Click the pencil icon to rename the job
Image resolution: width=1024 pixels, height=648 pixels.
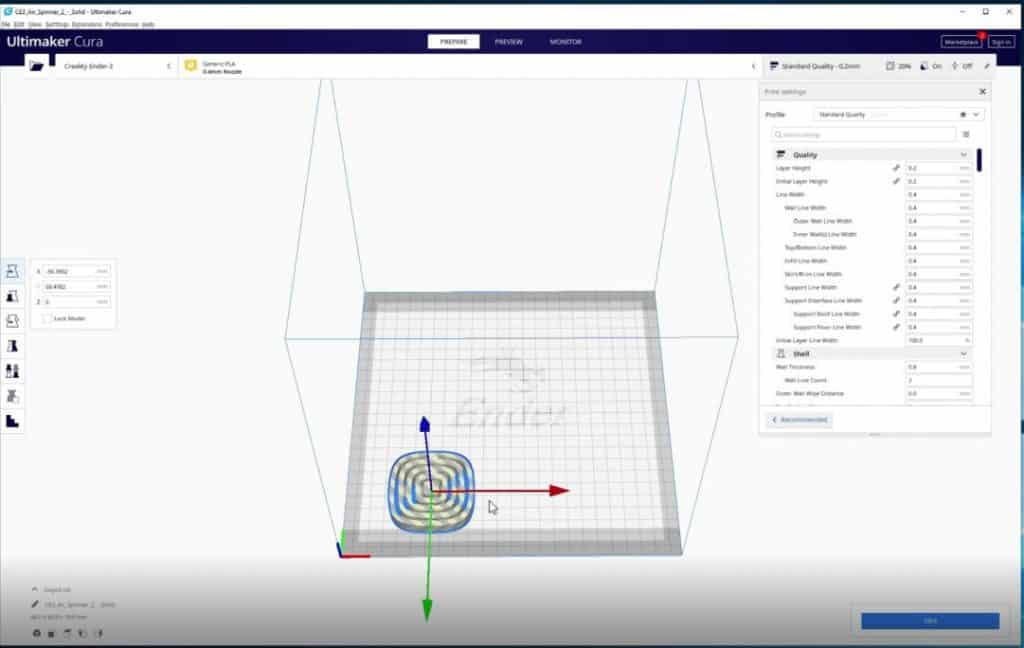[35, 604]
